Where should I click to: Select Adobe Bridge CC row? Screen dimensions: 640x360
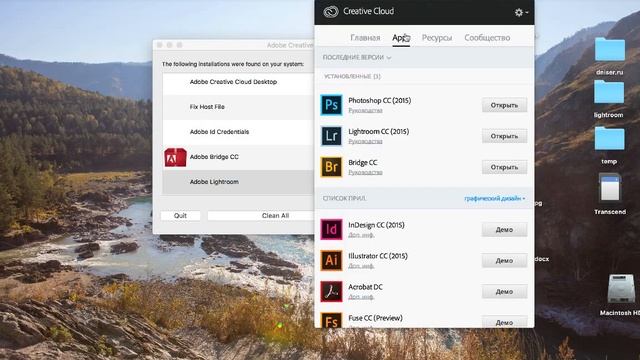(238, 157)
